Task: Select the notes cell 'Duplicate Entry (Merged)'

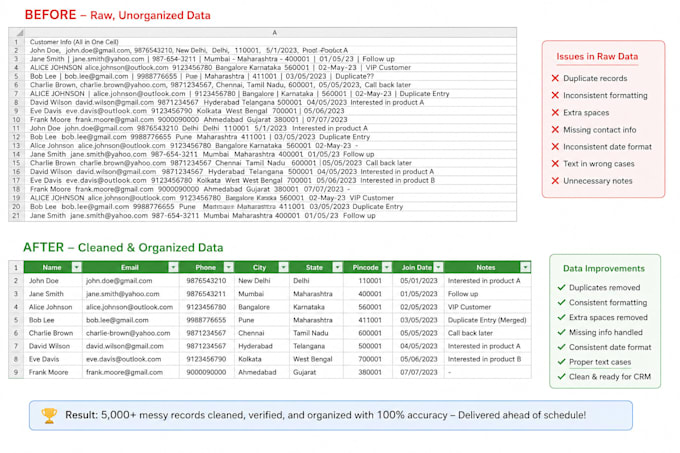Action: tap(487, 320)
